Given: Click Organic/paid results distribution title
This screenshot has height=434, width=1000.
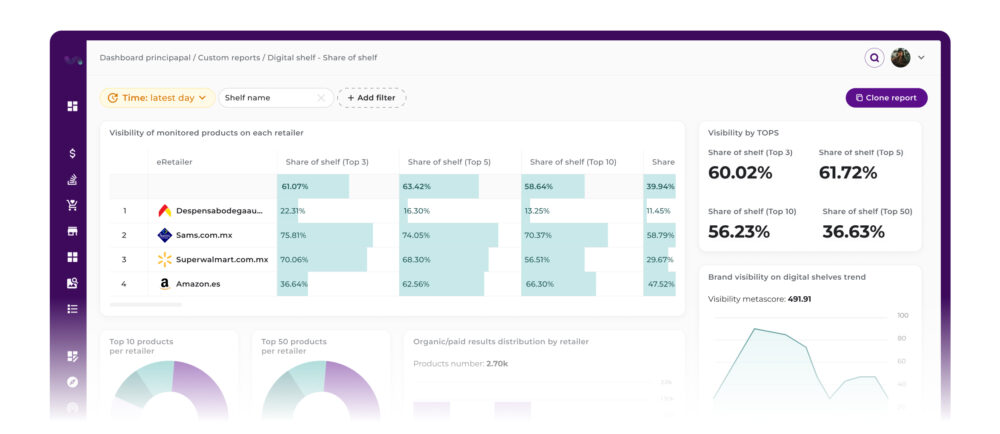Looking at the screenshot, I should click(501, 342).
